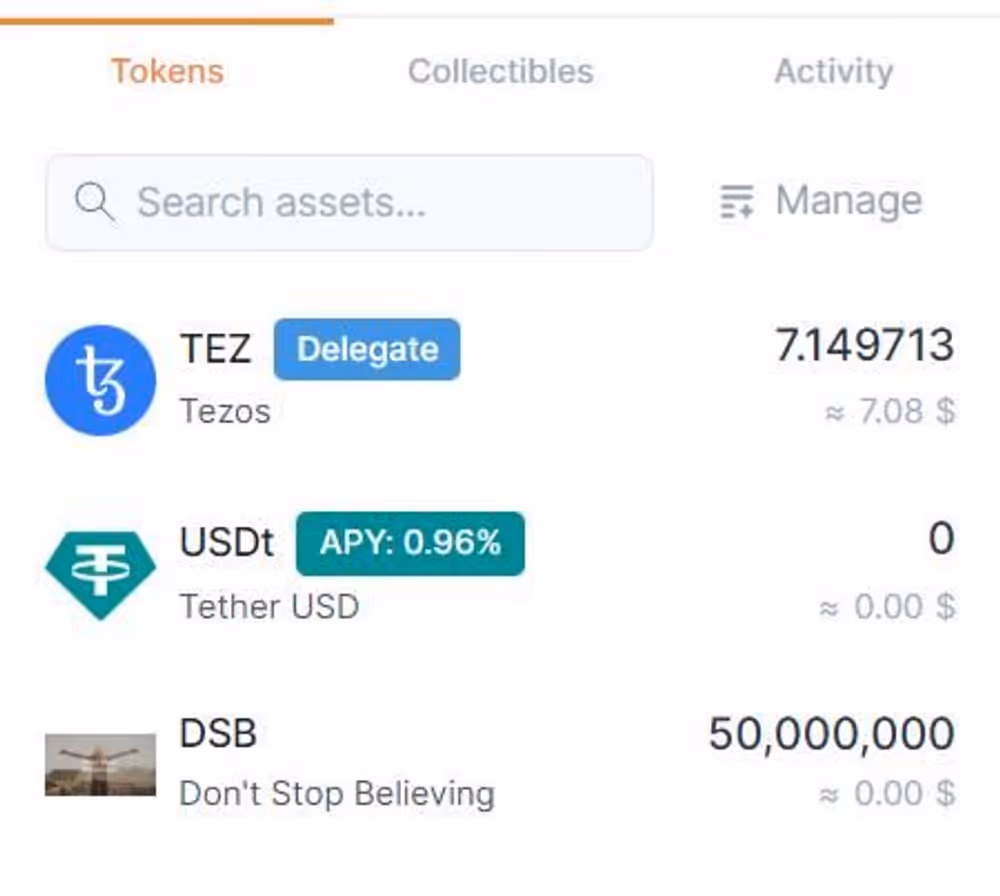Stay on the Tokens tab

pos(167,70)
